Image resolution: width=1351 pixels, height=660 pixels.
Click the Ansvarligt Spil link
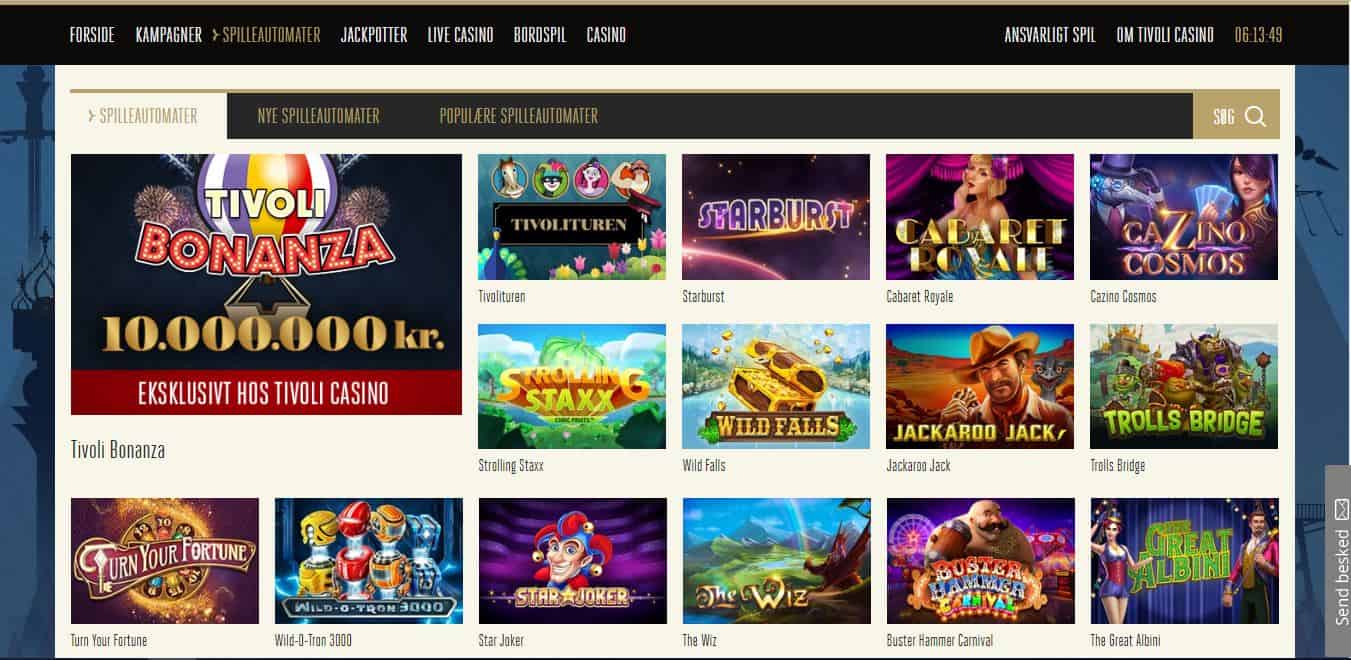click(1050, 35)
